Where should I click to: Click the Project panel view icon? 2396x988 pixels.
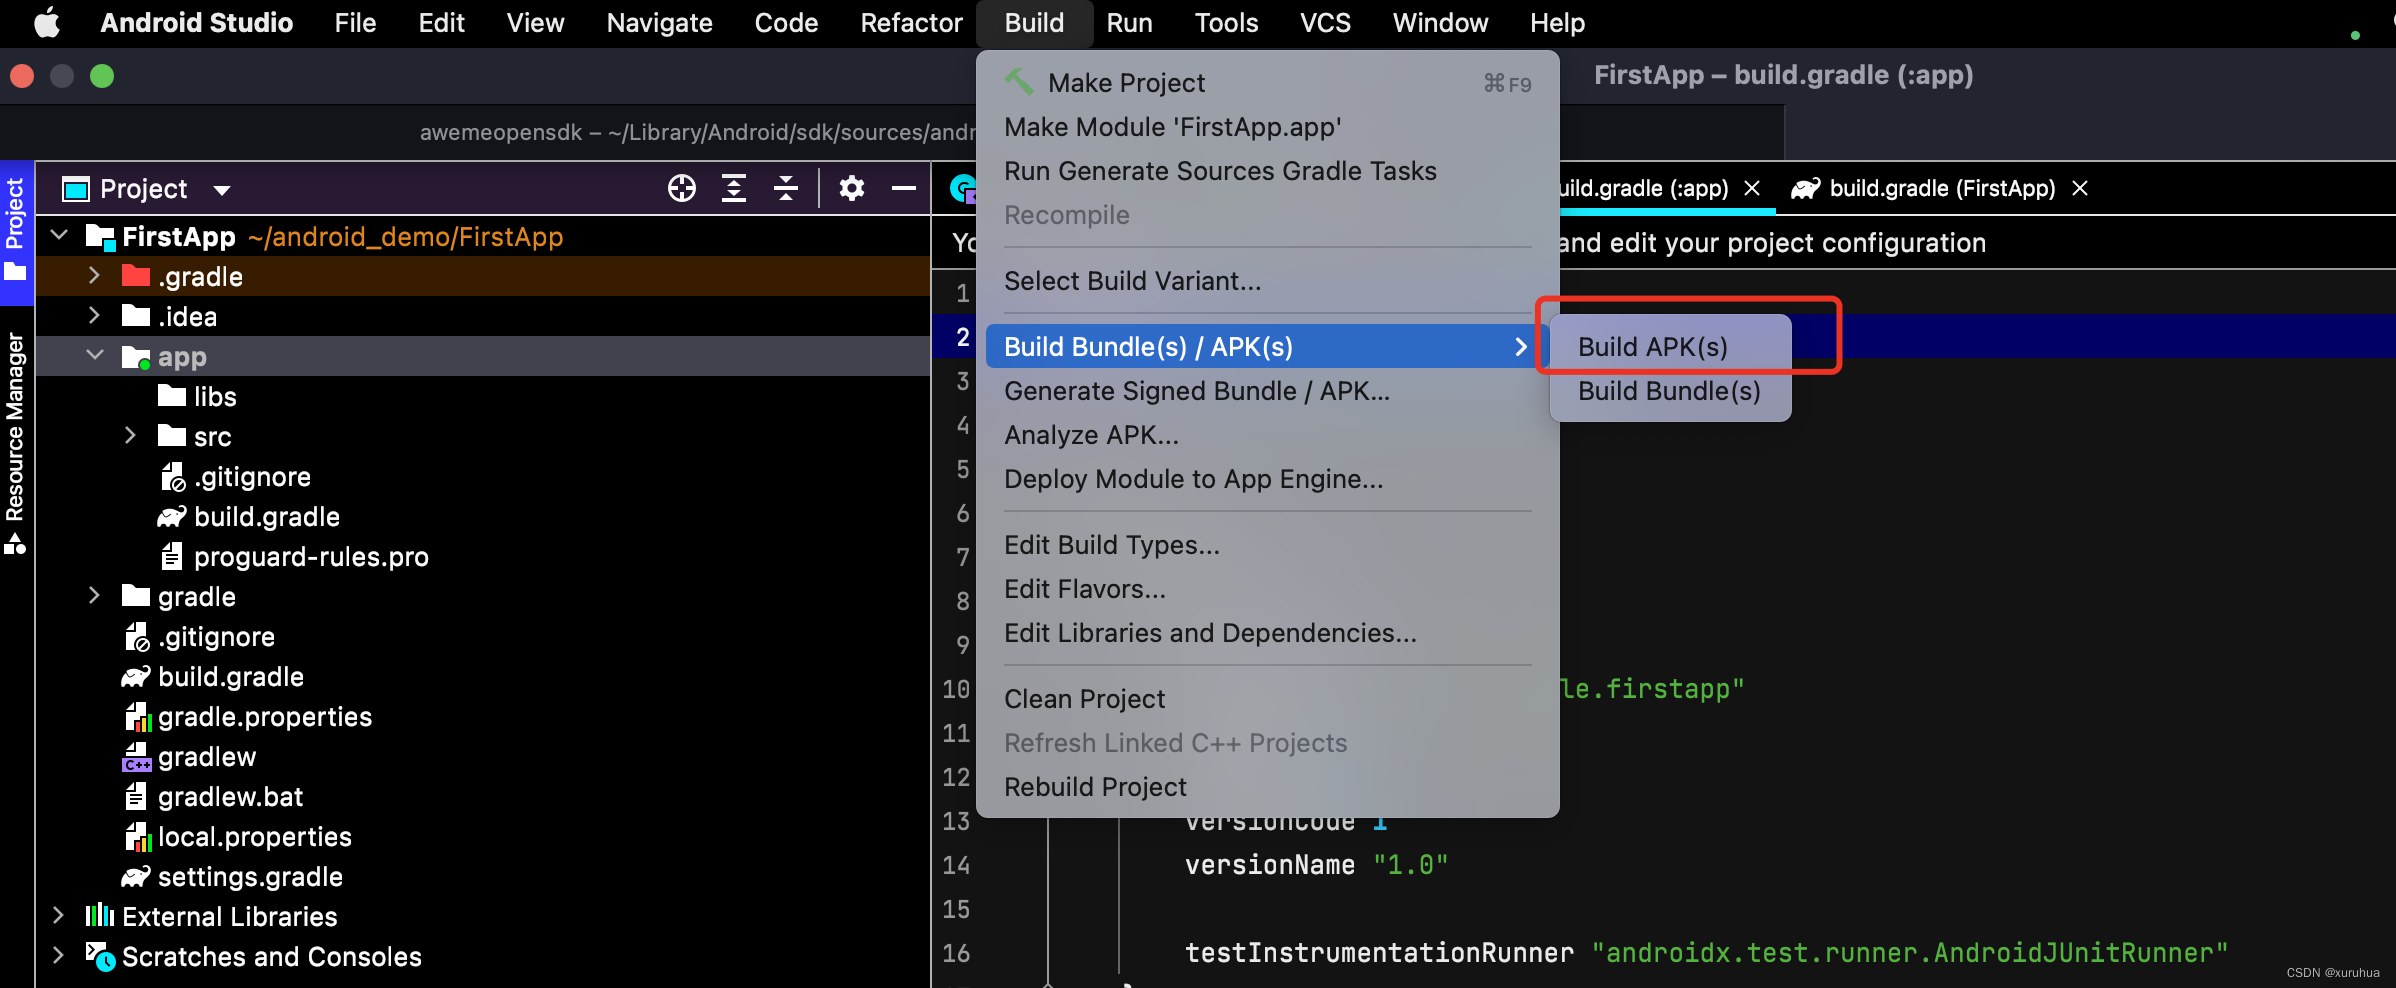point(76,188)
